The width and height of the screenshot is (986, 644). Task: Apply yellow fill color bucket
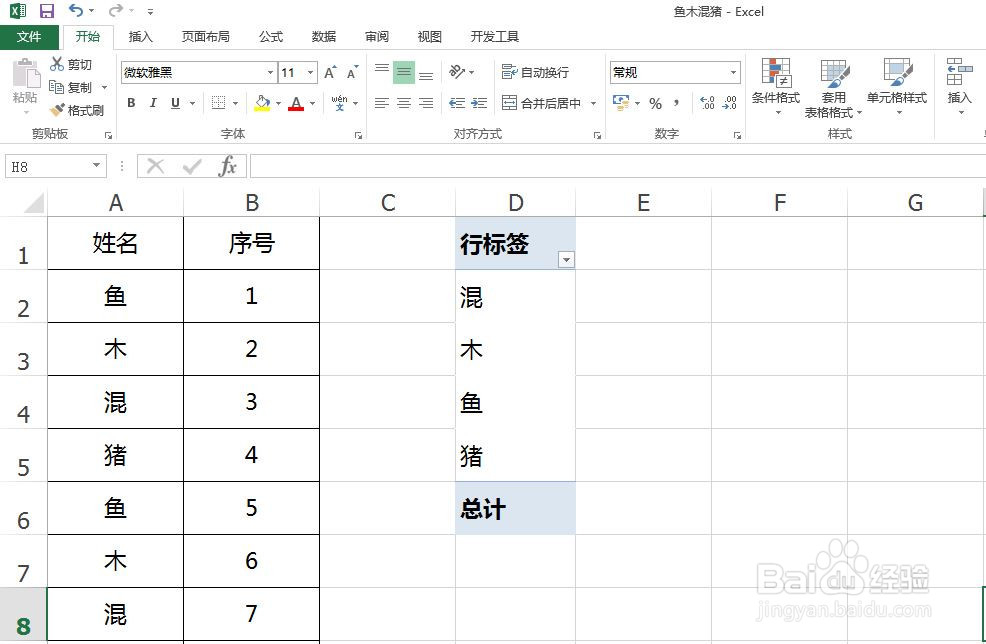pos(262,103)
